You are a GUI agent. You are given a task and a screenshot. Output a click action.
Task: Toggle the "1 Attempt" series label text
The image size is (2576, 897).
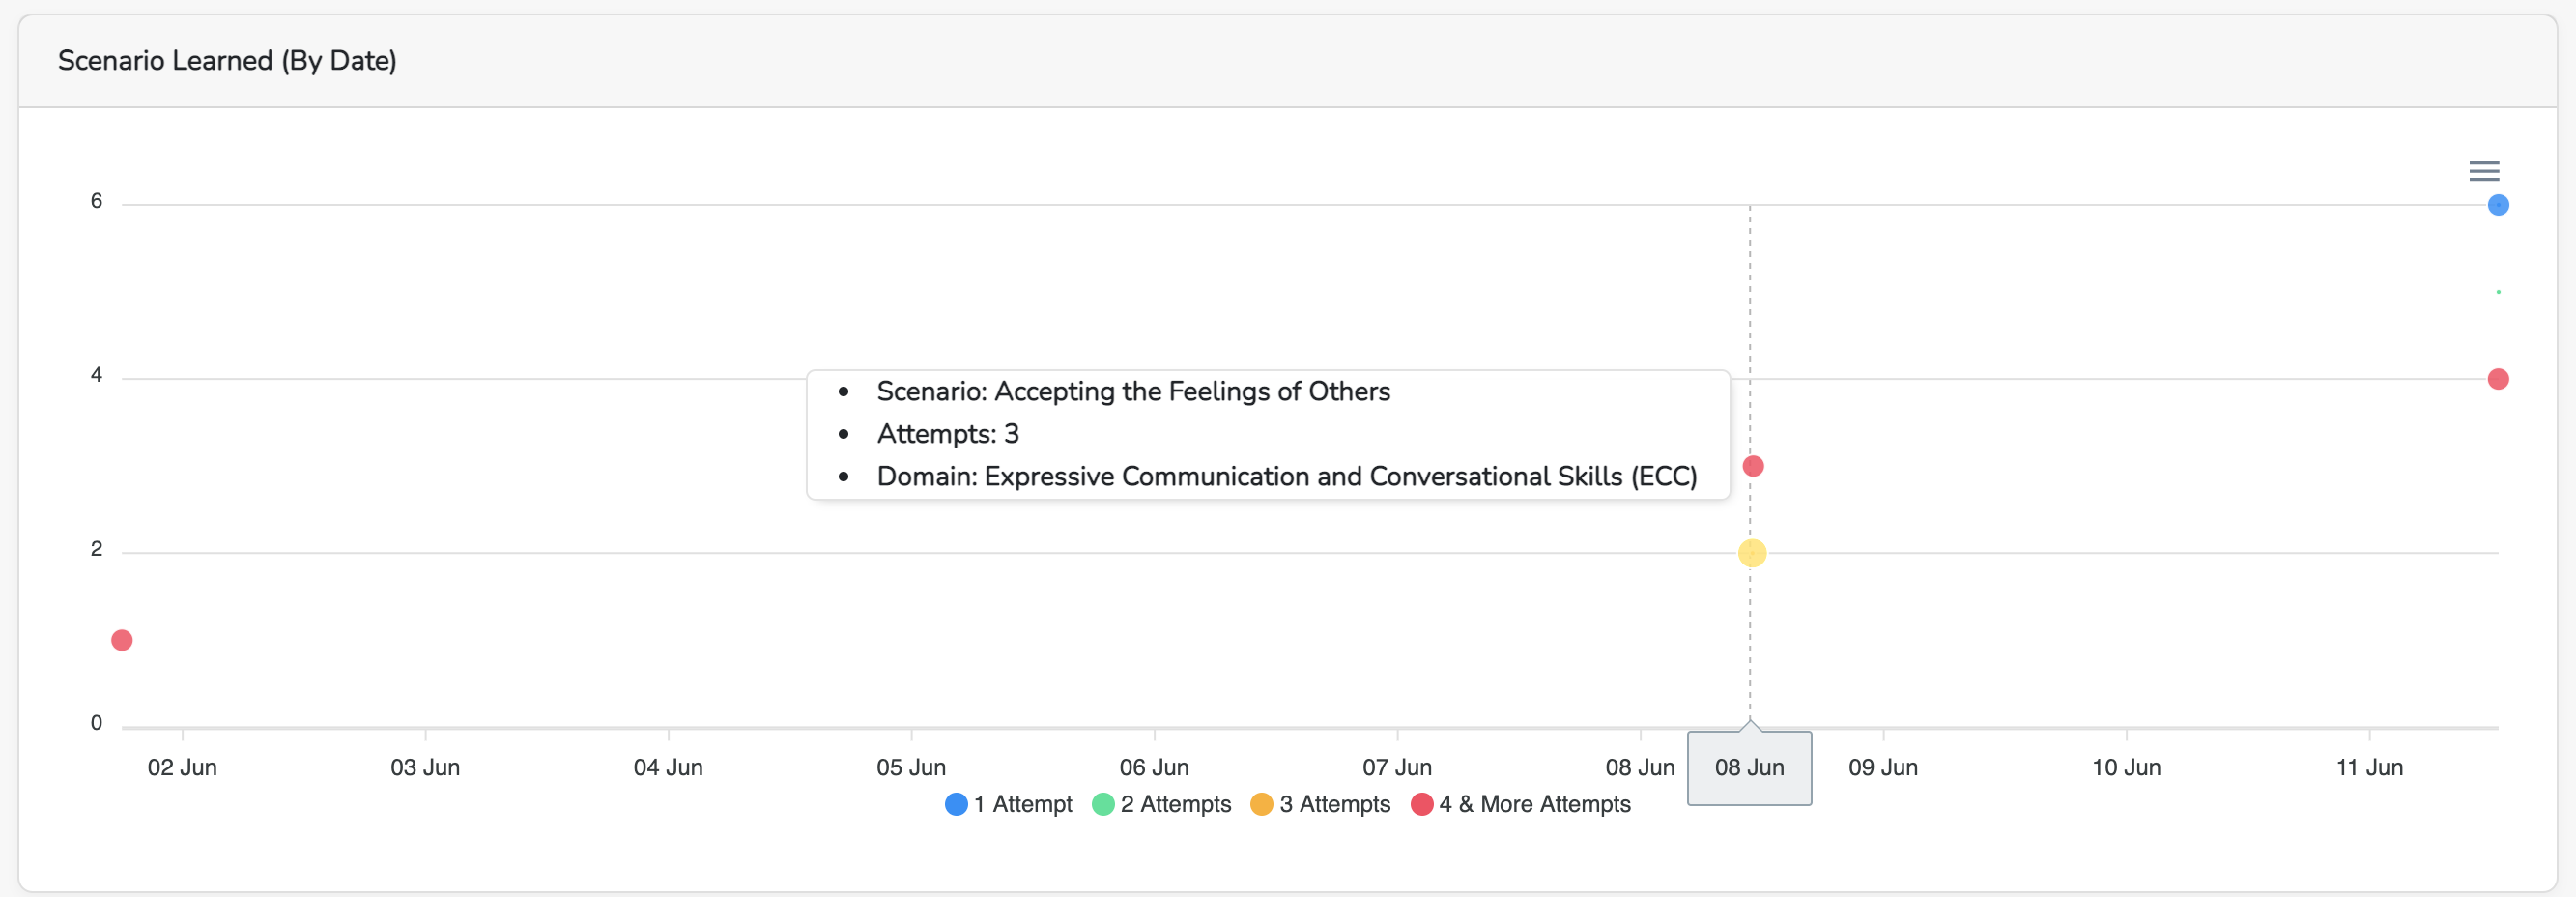1022,804
